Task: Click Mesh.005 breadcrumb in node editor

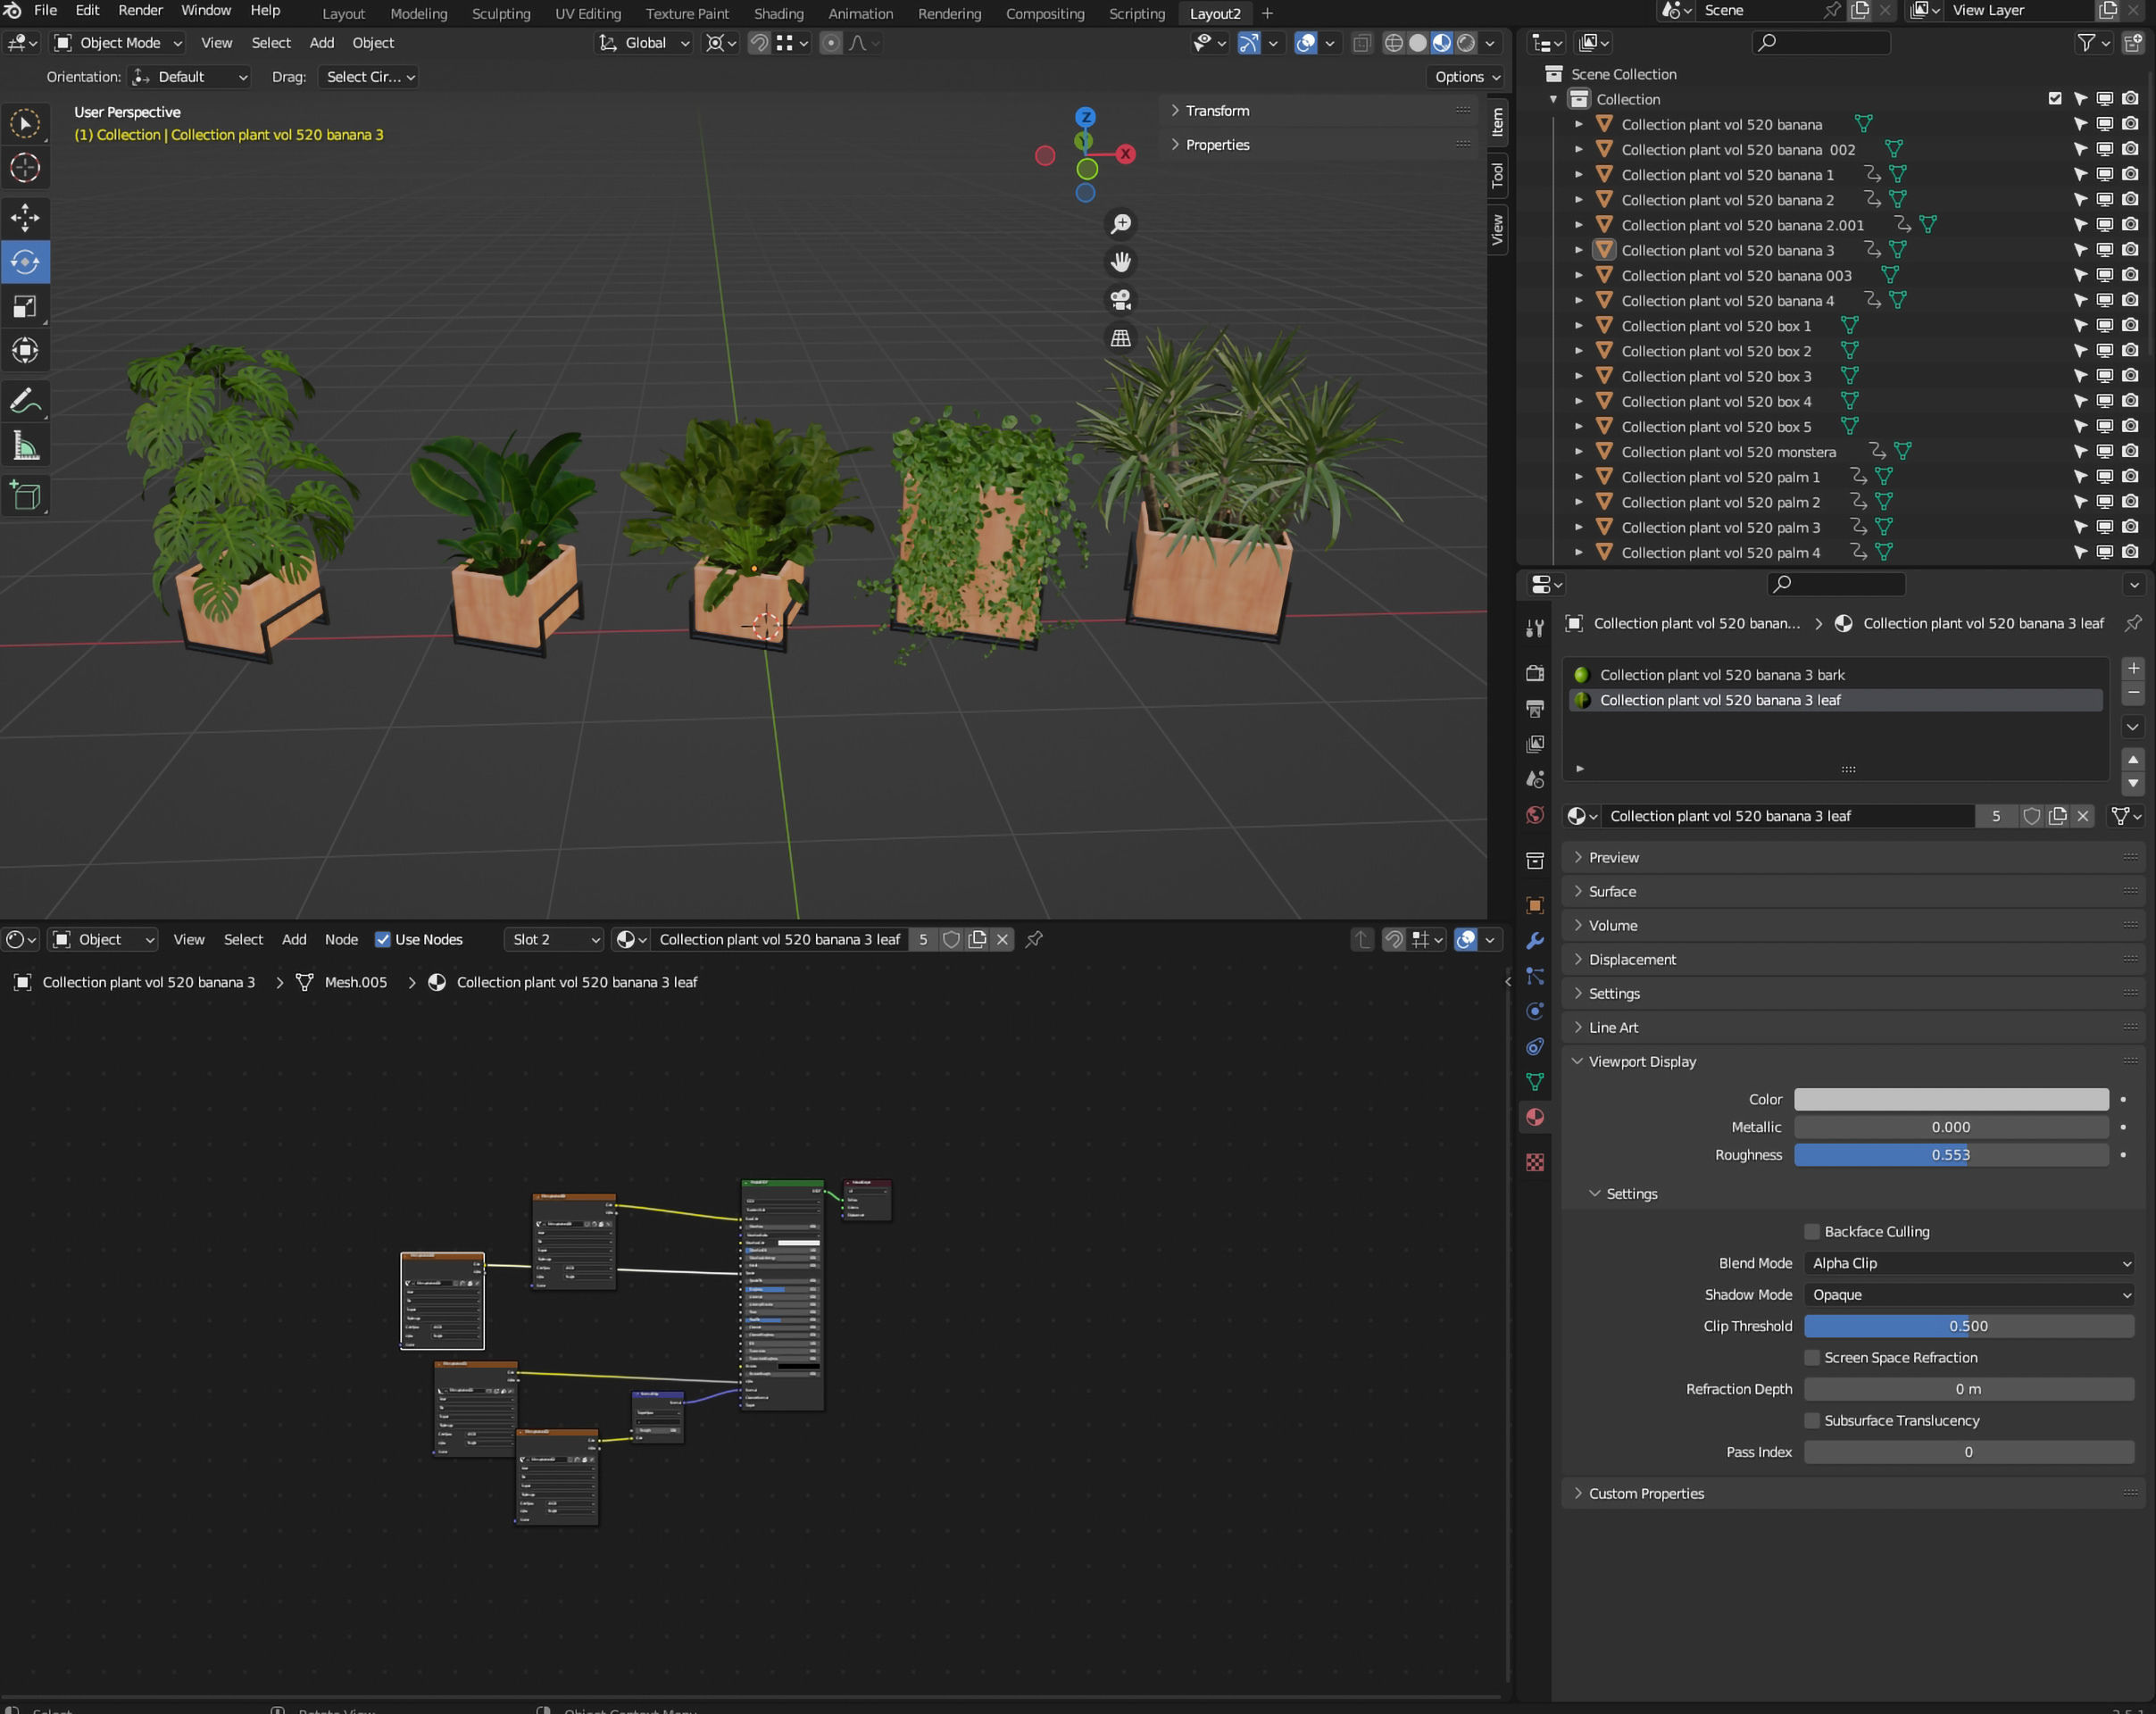Action: [x=355, y=982]
